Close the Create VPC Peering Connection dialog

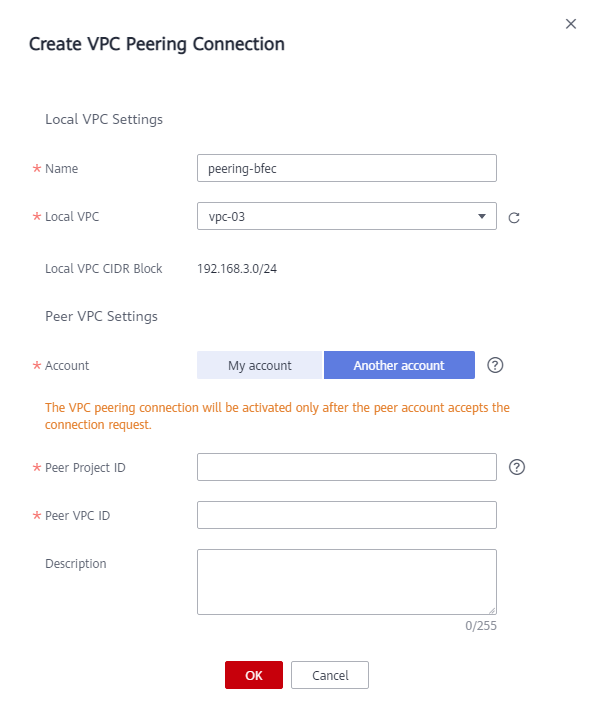(570, 24)
